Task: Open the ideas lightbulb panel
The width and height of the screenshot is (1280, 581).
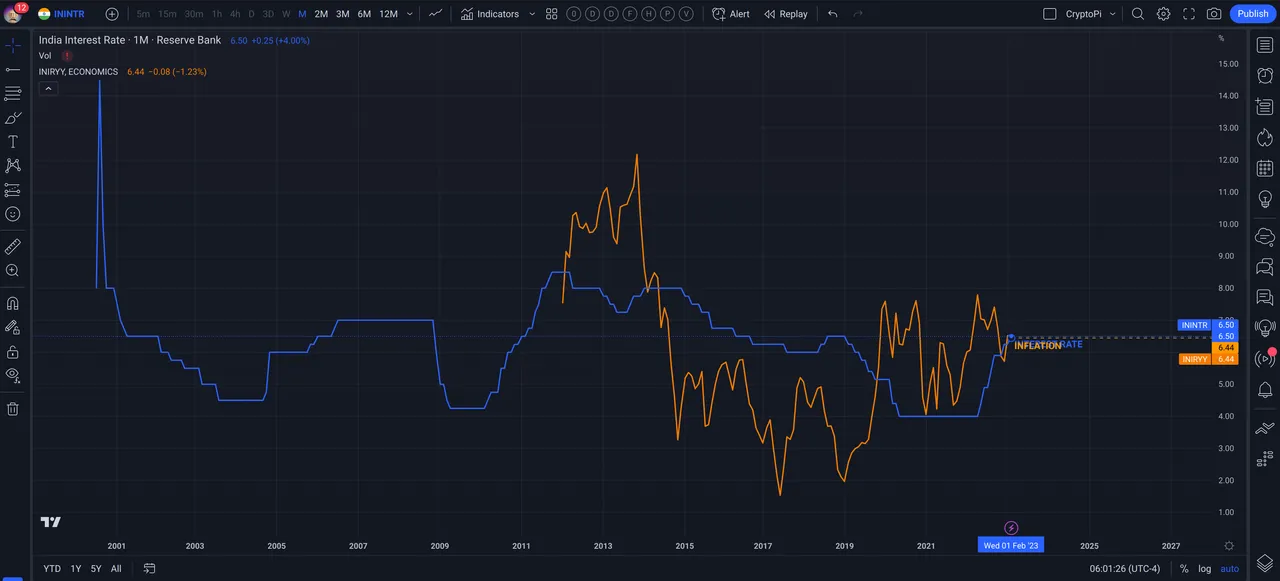Action: (1265, 199)
